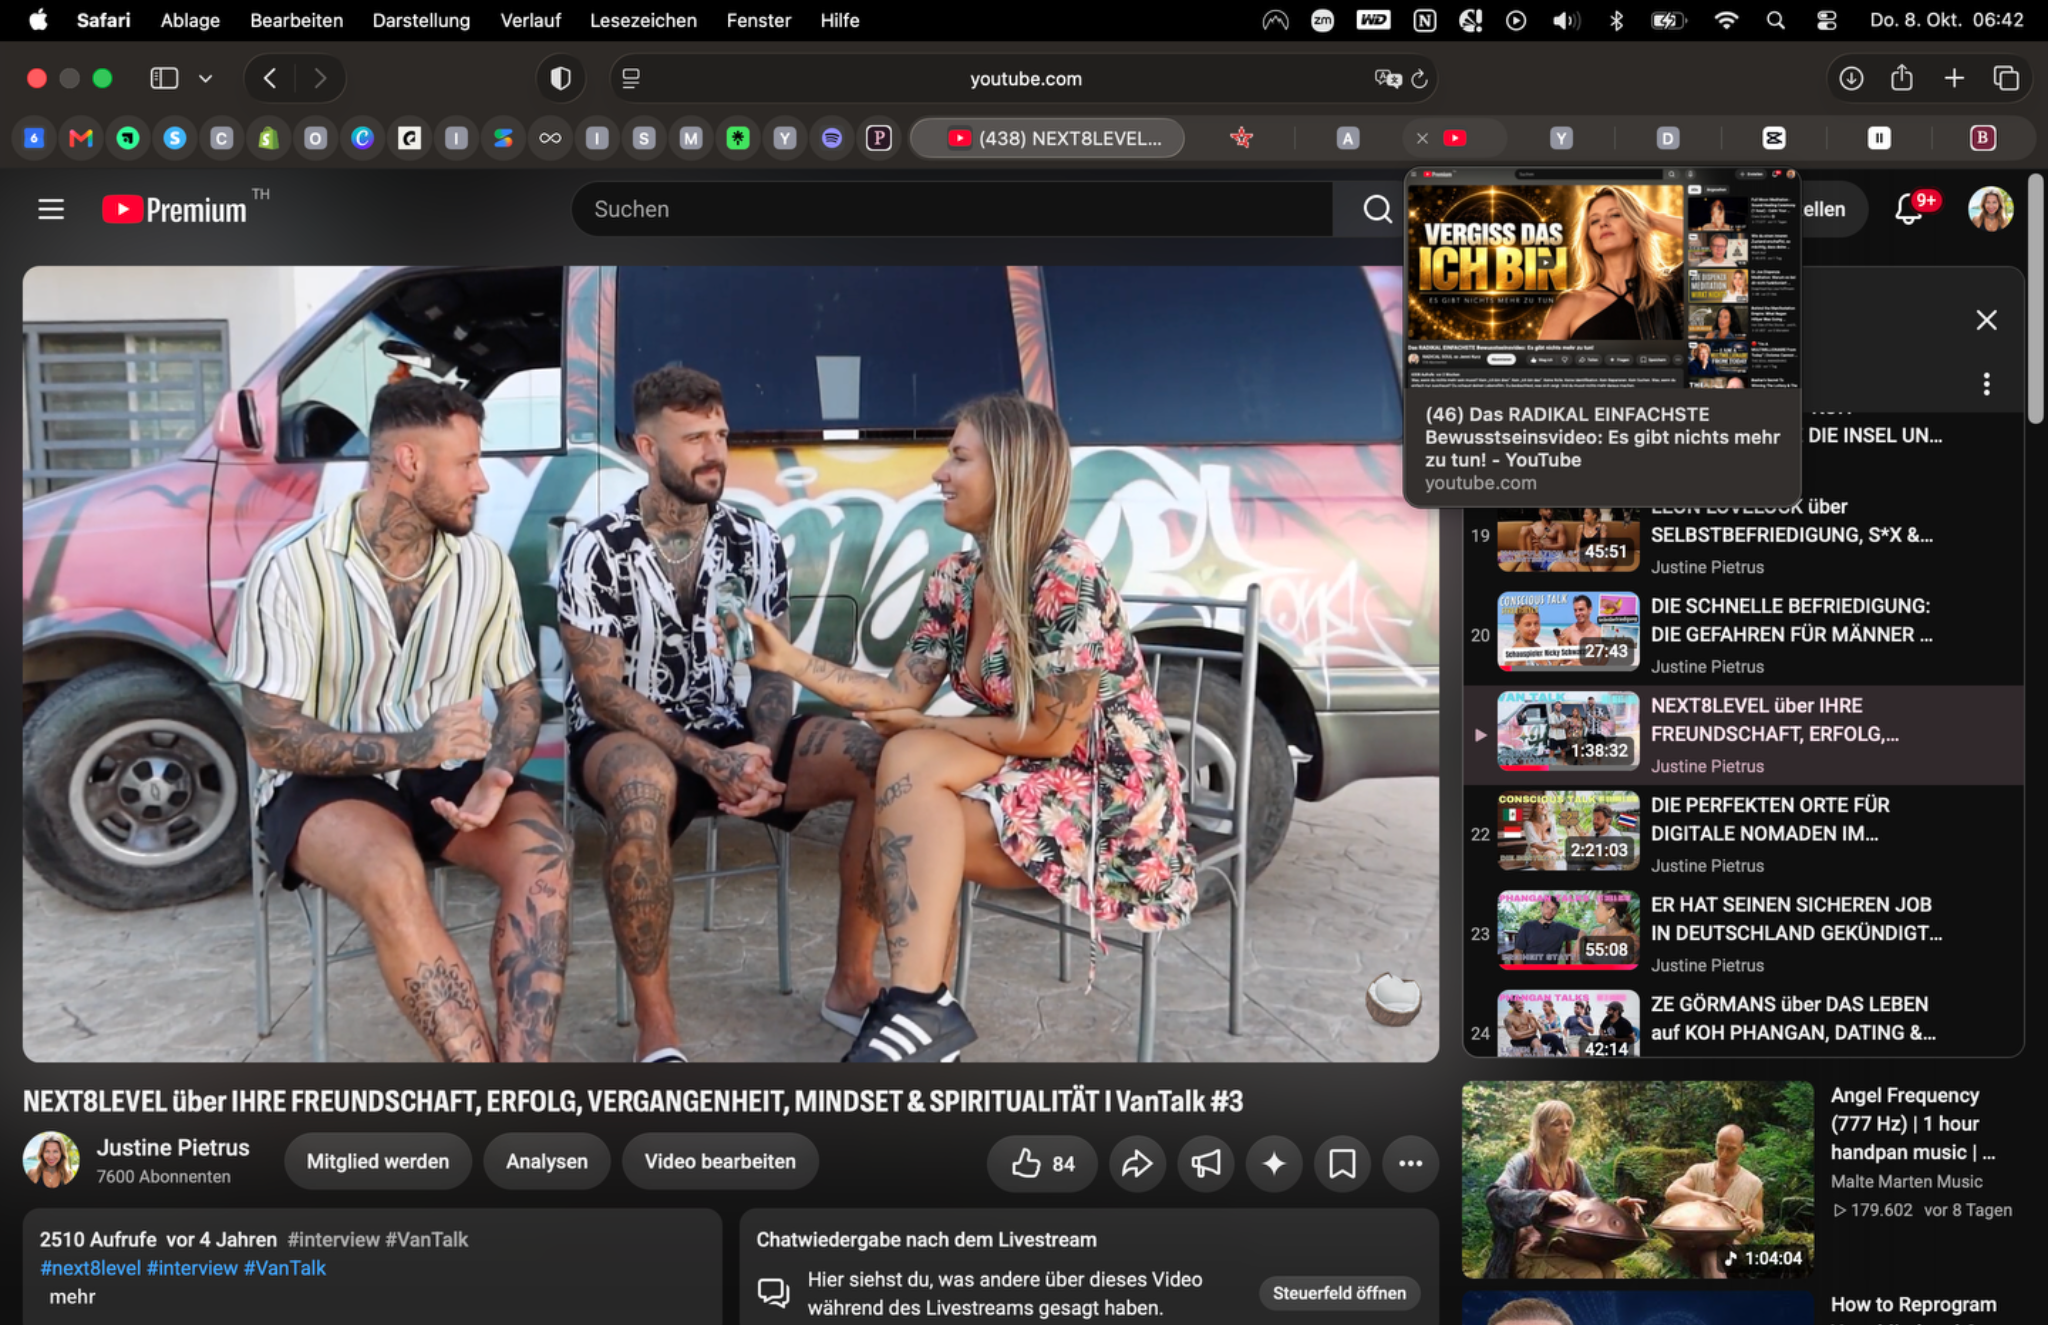Click Steuerfeld öffnen button
The image size is (2048, 1325).
(1339, 1293)
